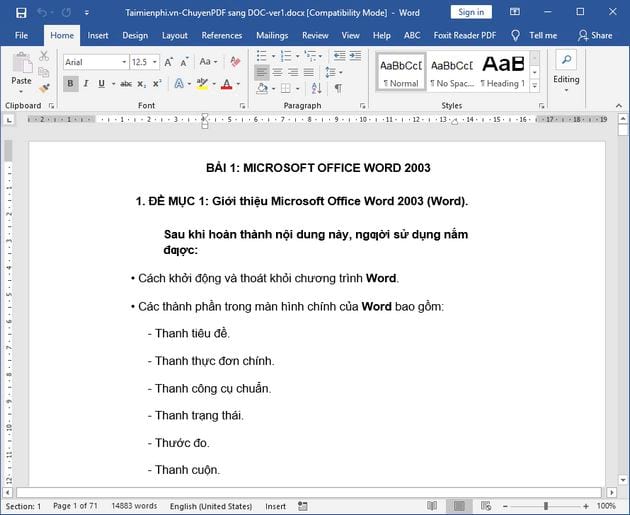Decrease the paragraph indent
This screenshot has height=515, width=630.
340,56
